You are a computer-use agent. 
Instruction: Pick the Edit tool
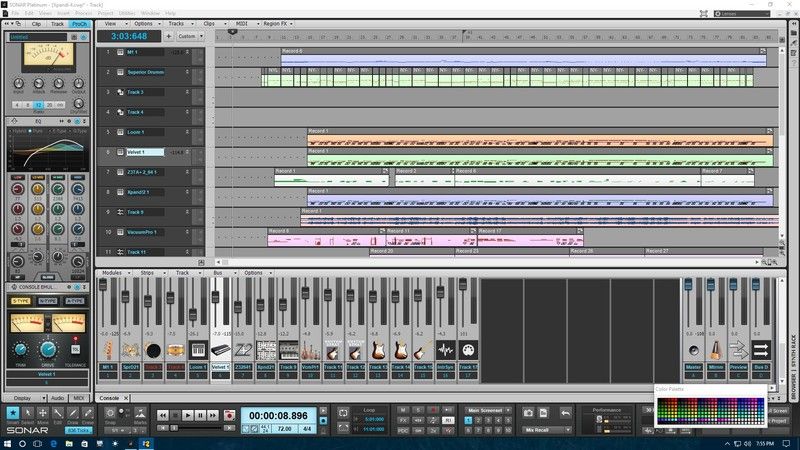click(x=58, y=413)
